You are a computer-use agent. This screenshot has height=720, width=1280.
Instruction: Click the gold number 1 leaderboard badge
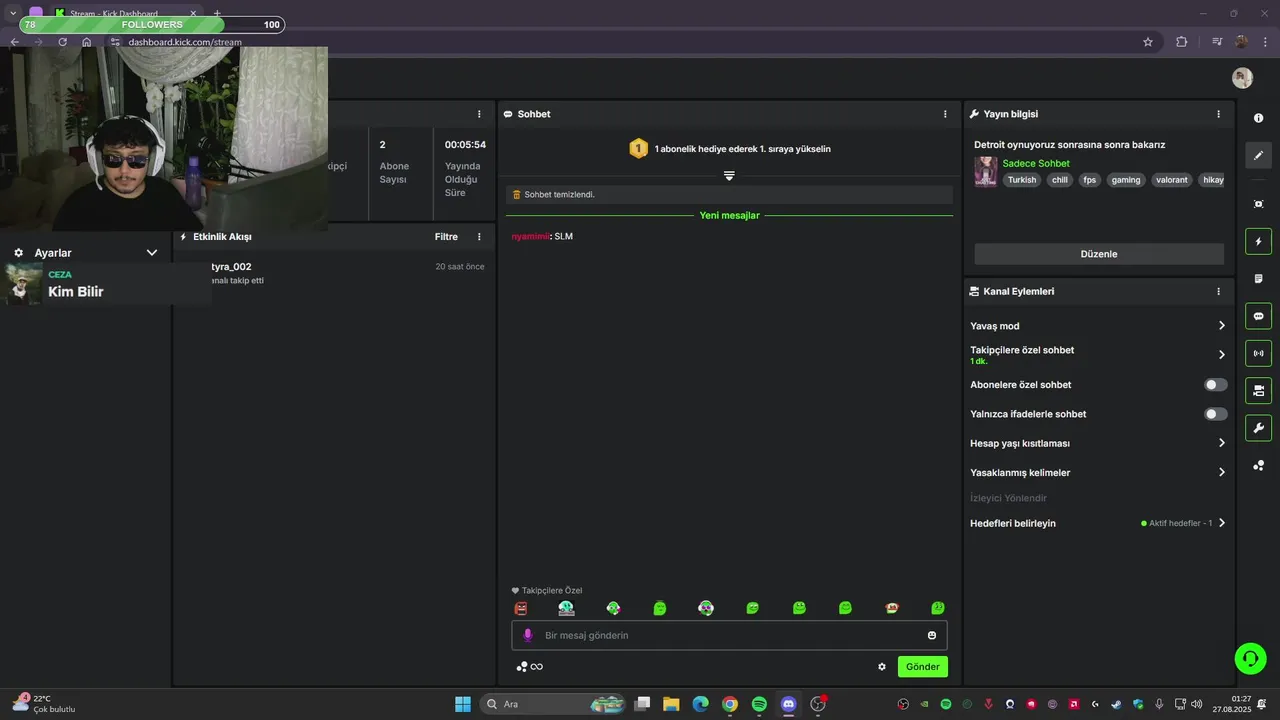tap(638, 149)
